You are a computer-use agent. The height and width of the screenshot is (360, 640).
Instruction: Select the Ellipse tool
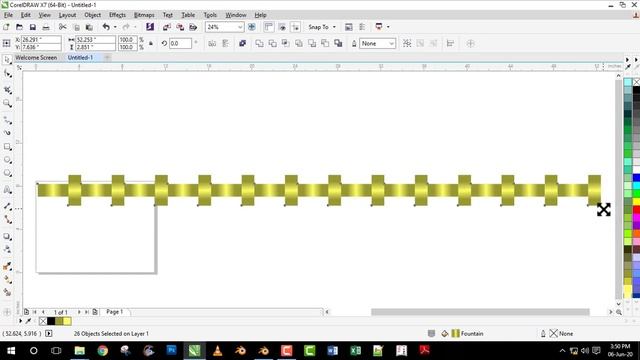pos(7,160)
